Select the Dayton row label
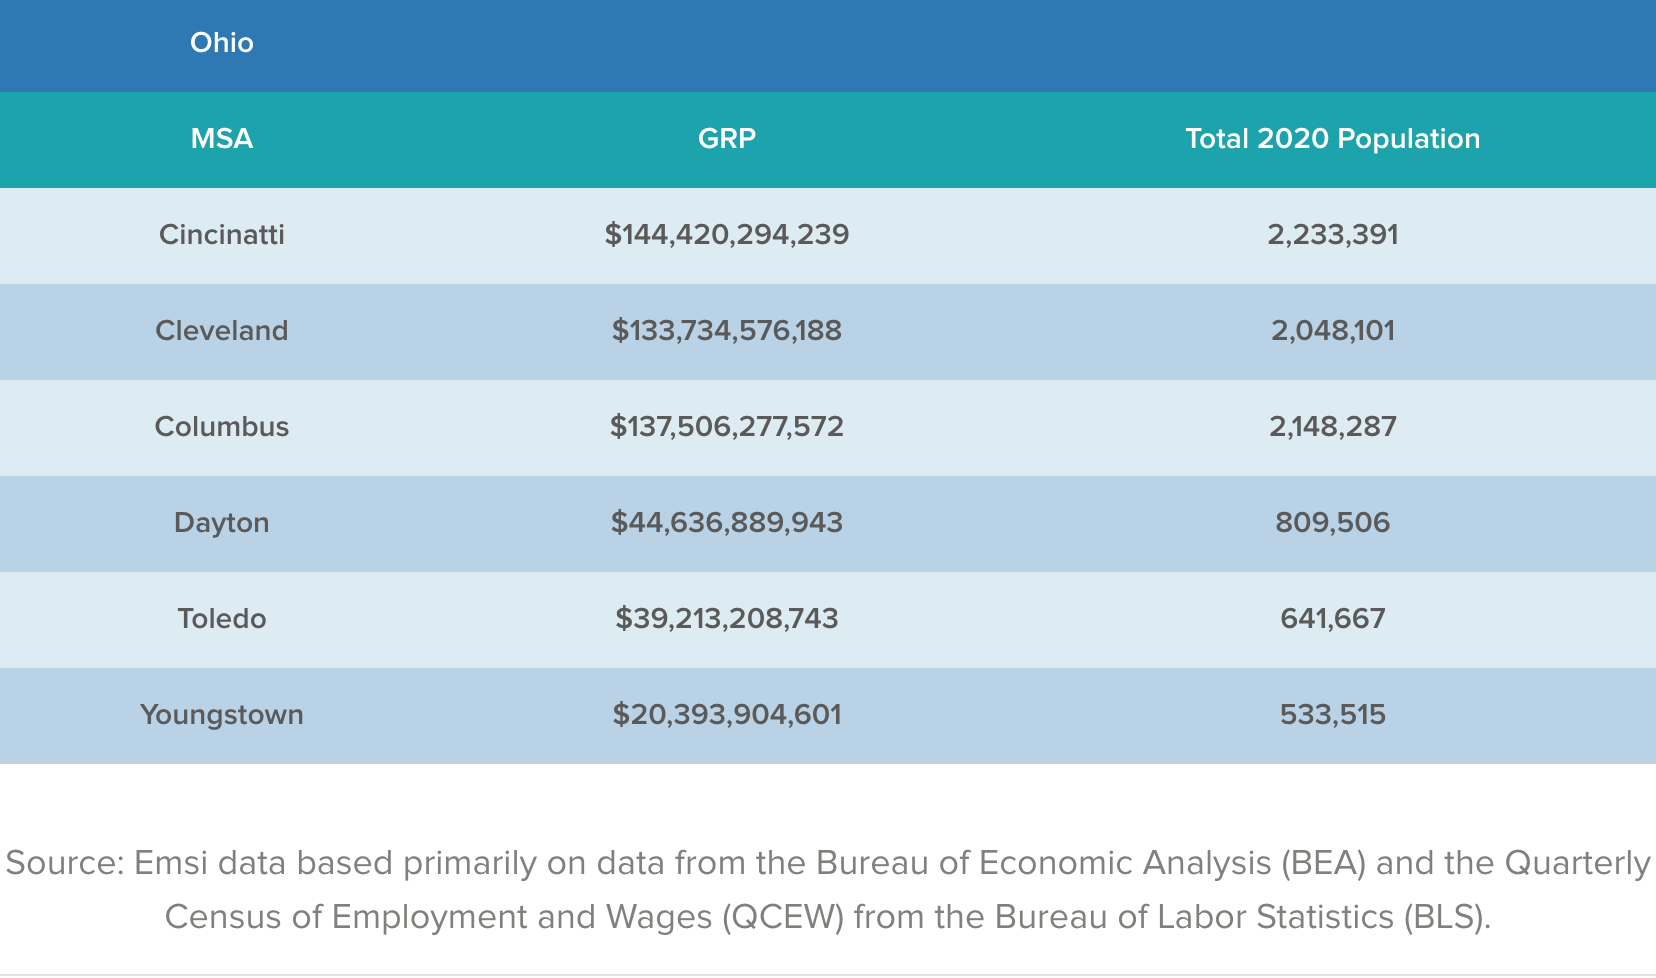 point(222,523)
